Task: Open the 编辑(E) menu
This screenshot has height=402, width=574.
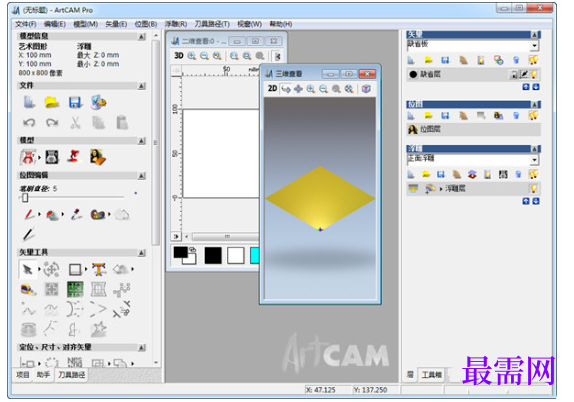Action: 55,24
